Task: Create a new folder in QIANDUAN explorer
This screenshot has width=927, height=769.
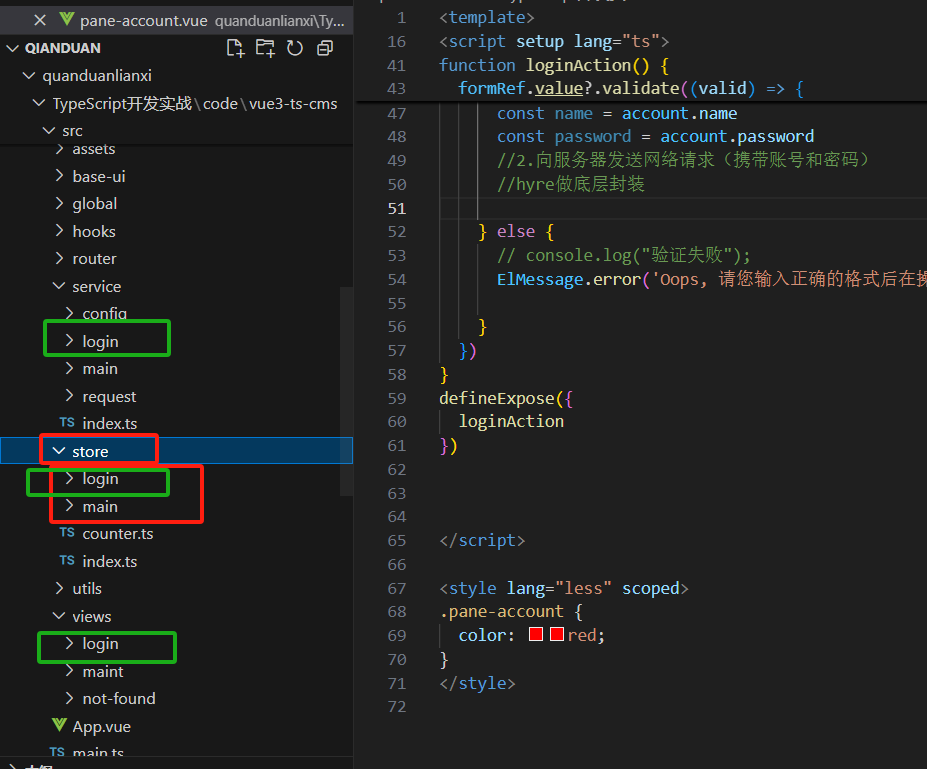Action: (x=265, y=48)
